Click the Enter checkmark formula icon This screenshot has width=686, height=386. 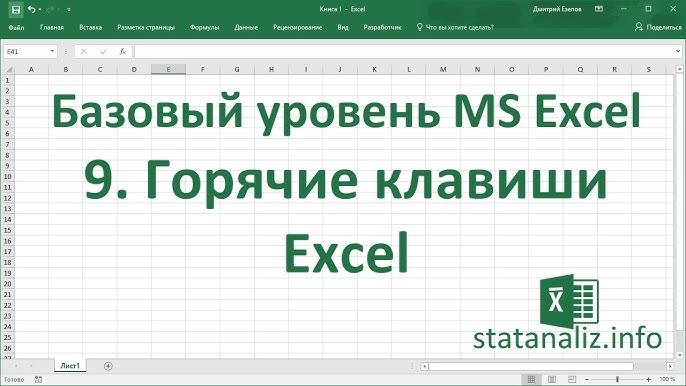pos(103,52)
